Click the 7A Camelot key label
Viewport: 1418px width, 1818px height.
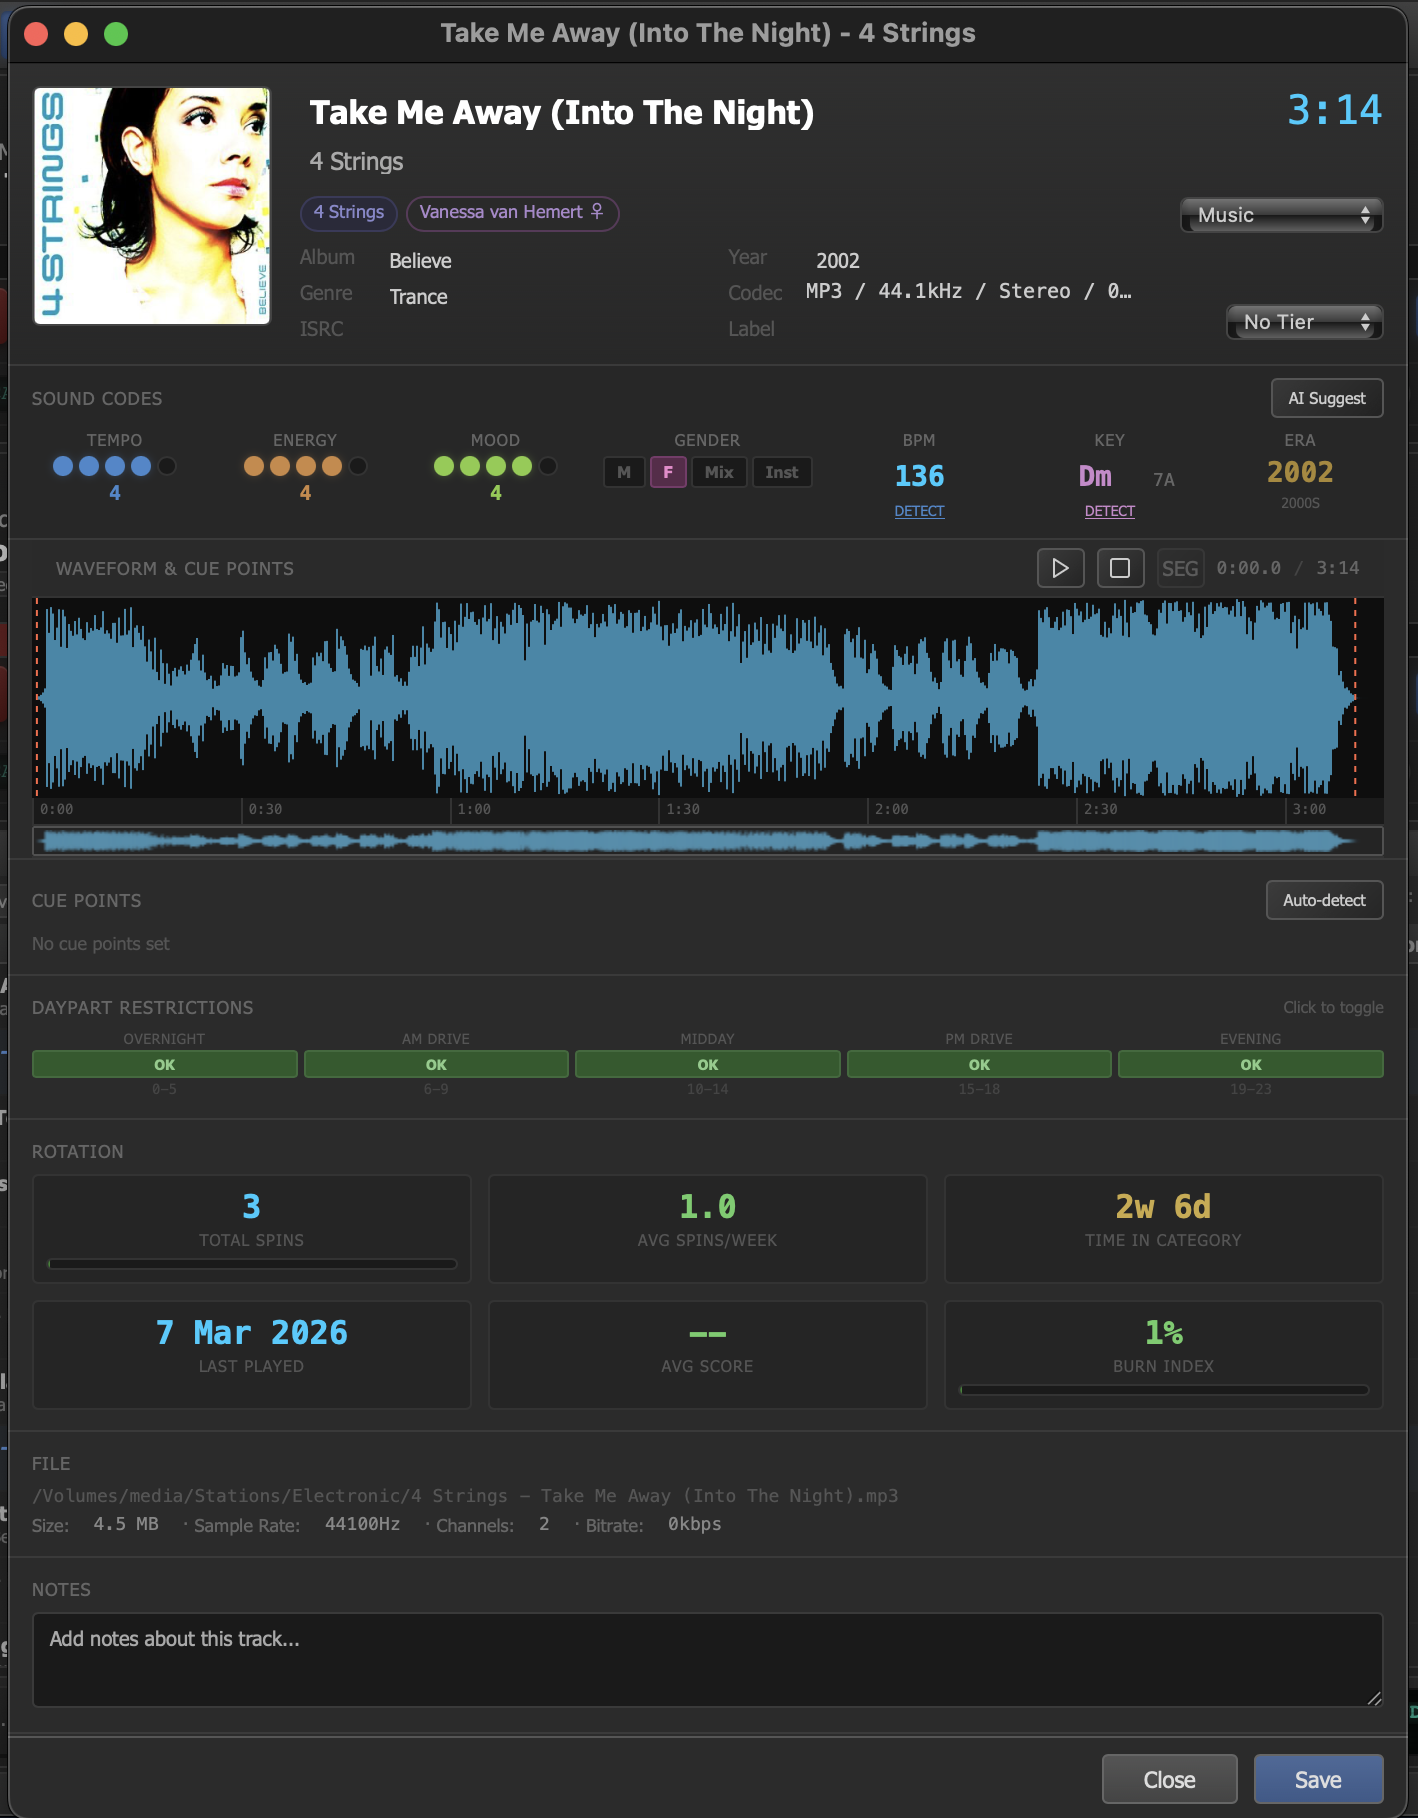pyautogui.click(x=1163, y=480)
